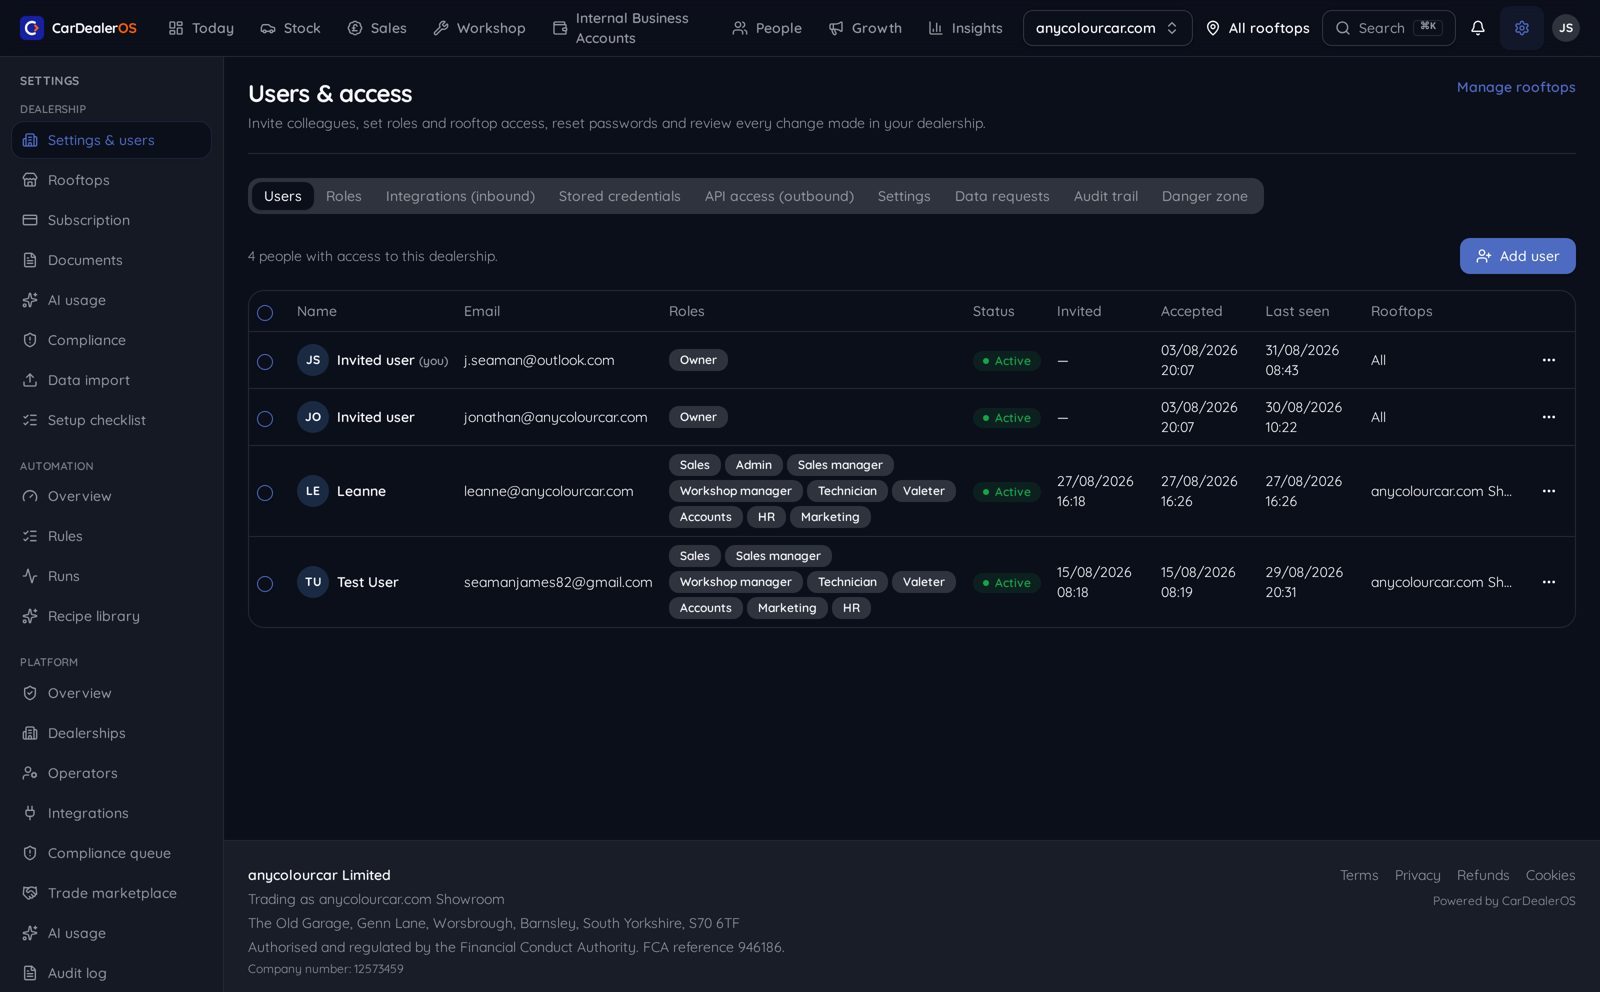The width and height of the screenshot is (1600, 992).
Task: Click the Growth megaphone icon
Action: 836,28
